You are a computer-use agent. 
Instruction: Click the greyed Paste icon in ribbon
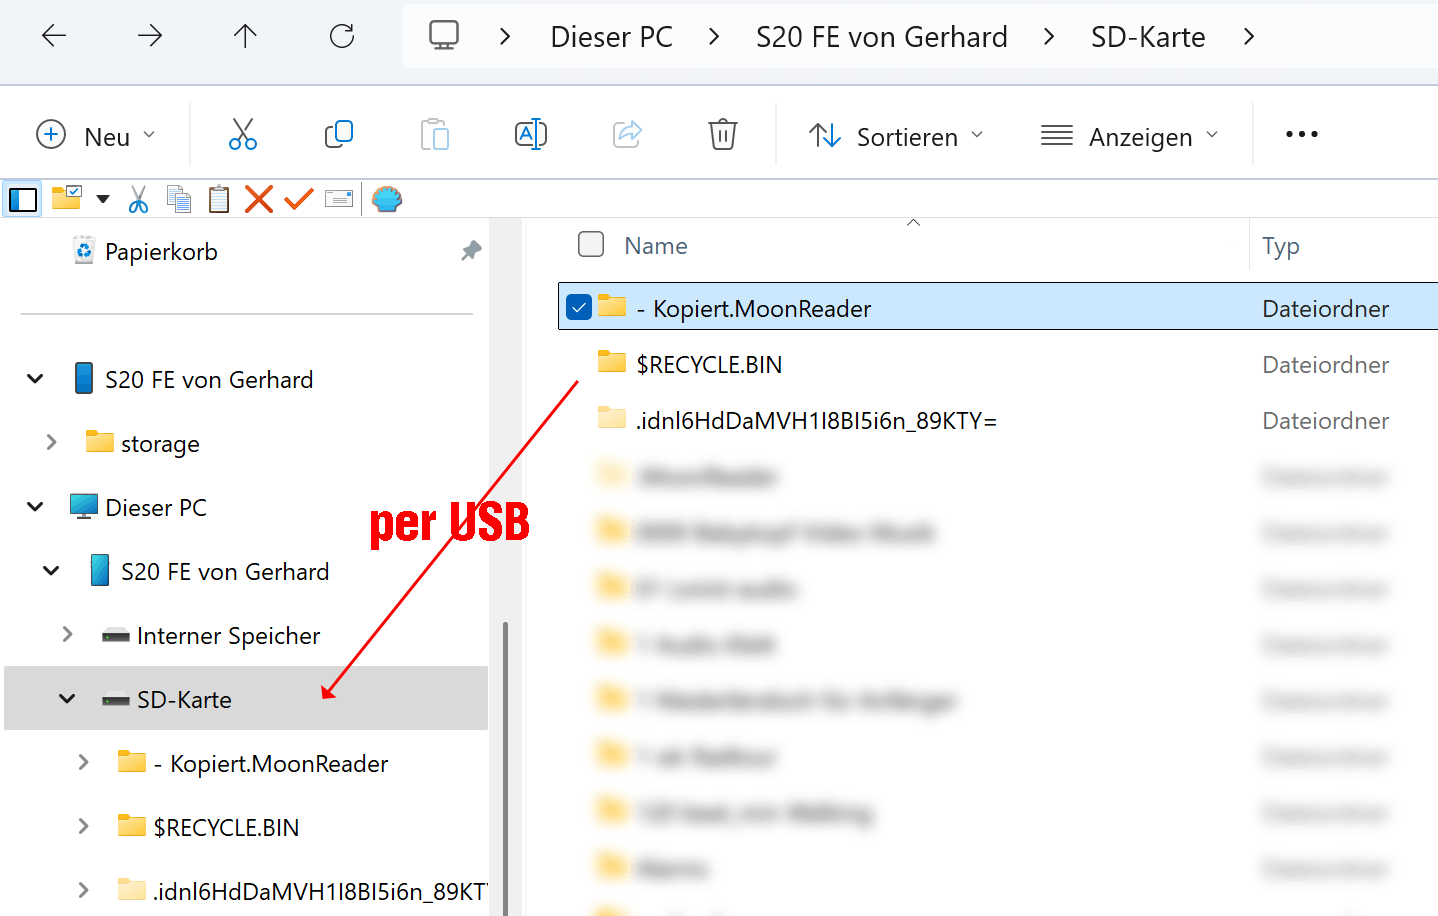point(435,134)
